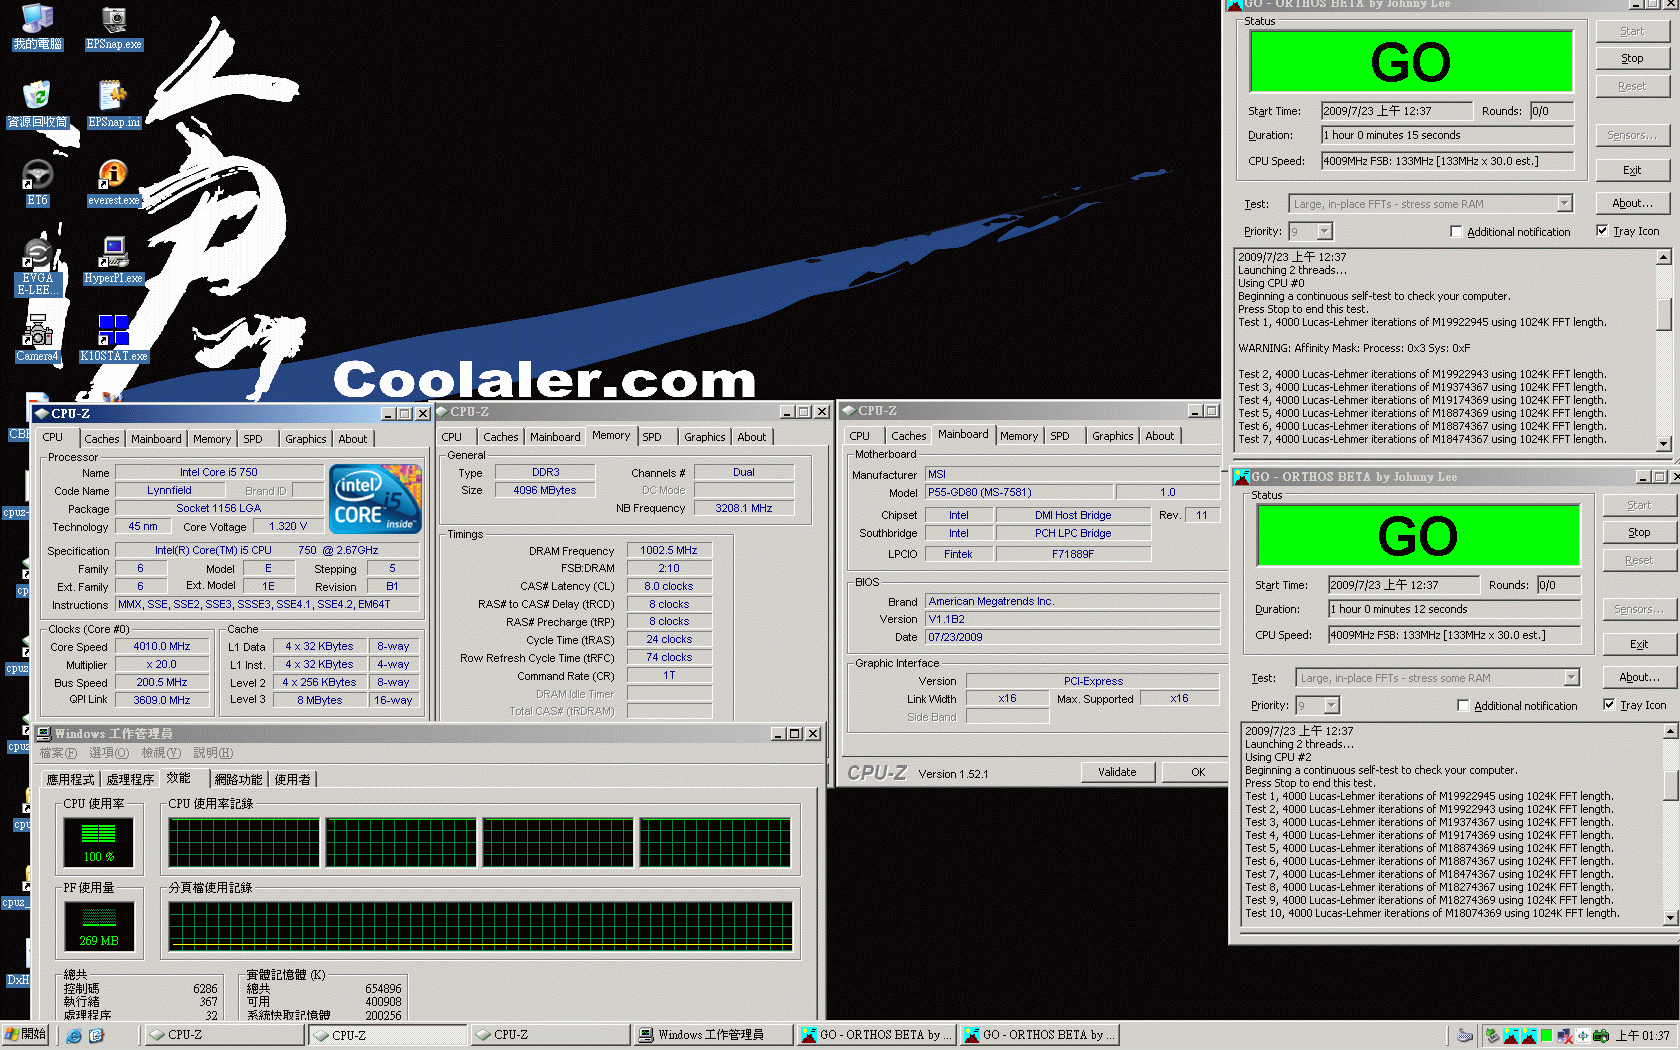Select the everest.exe desktop icon
The image size is (1680, 1050).
pyautogui.click(x=114, y=183)
